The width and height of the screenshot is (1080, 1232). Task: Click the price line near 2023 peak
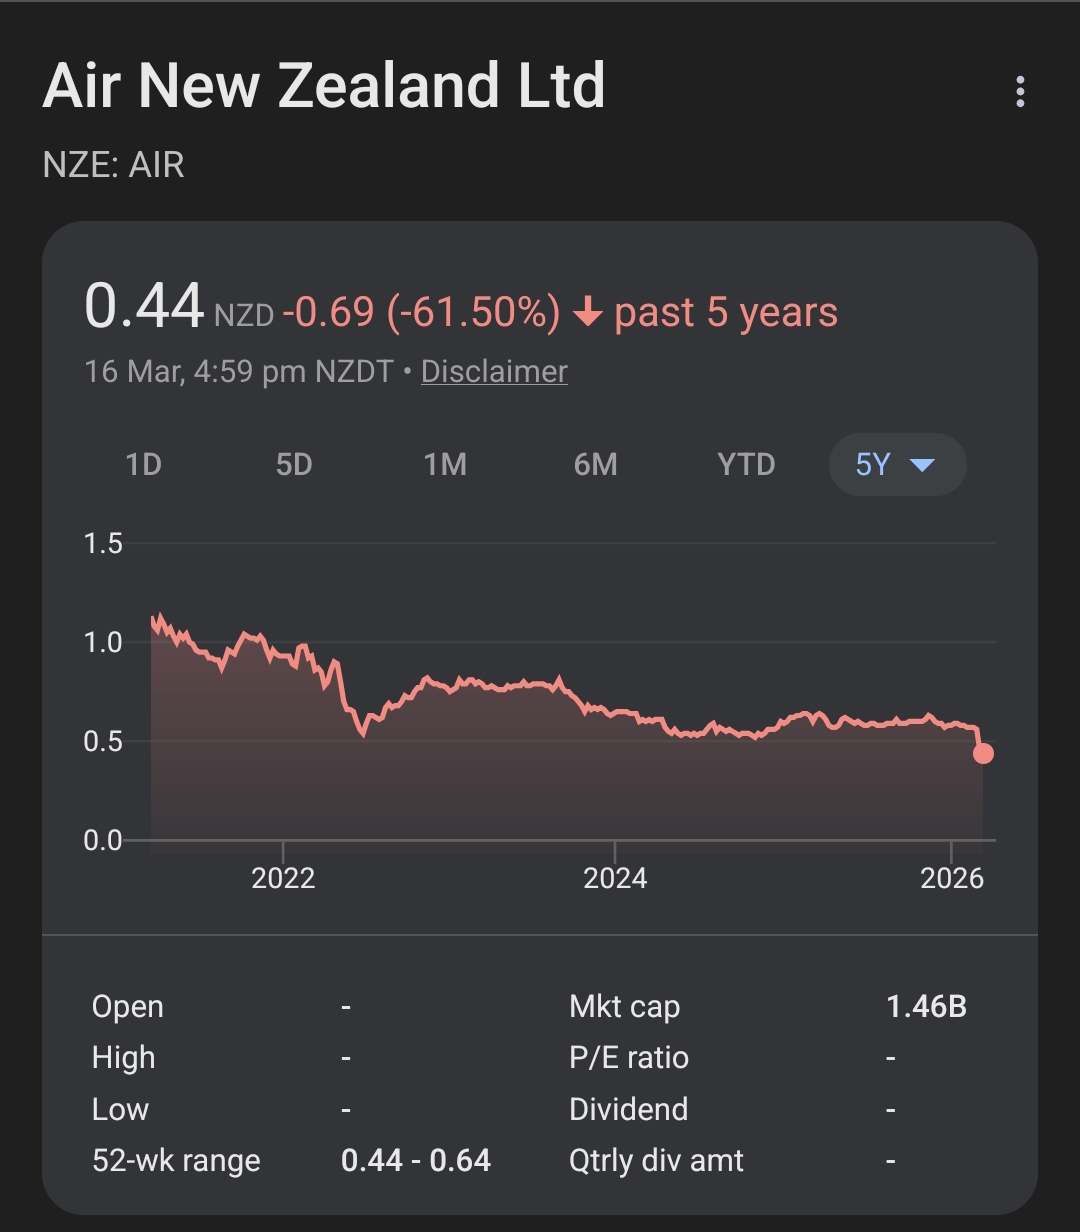tap(427, 679)
